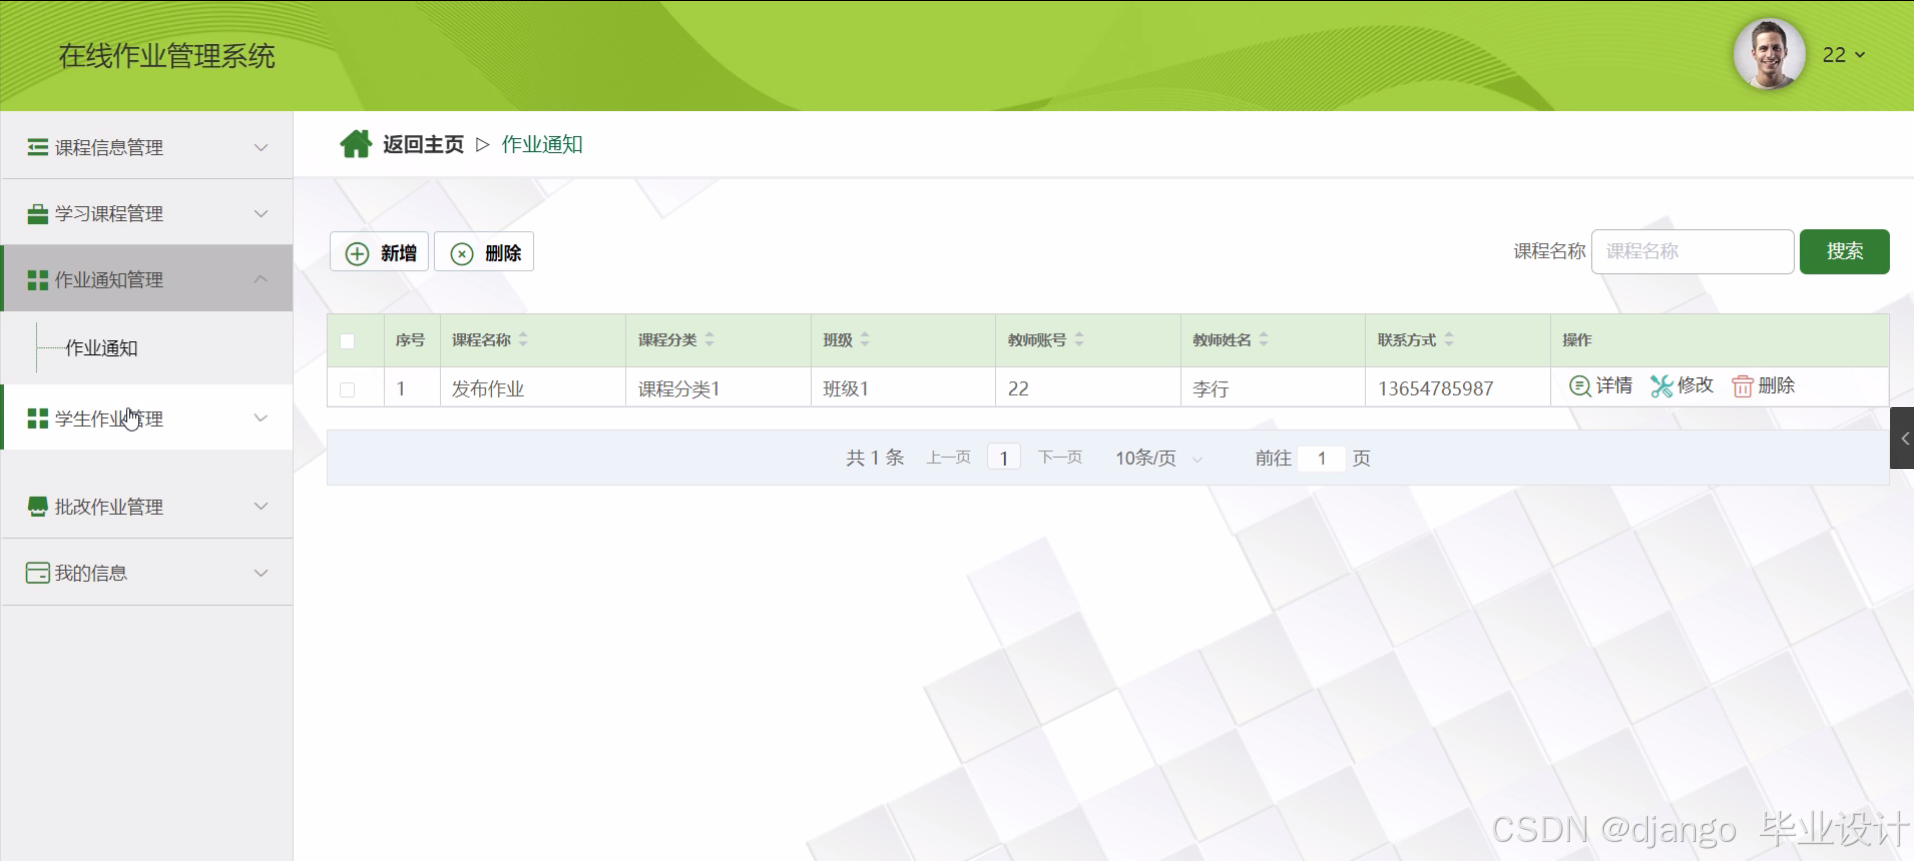
Task: Sort by 课程分类 column arrows
Action: point(709,340)
